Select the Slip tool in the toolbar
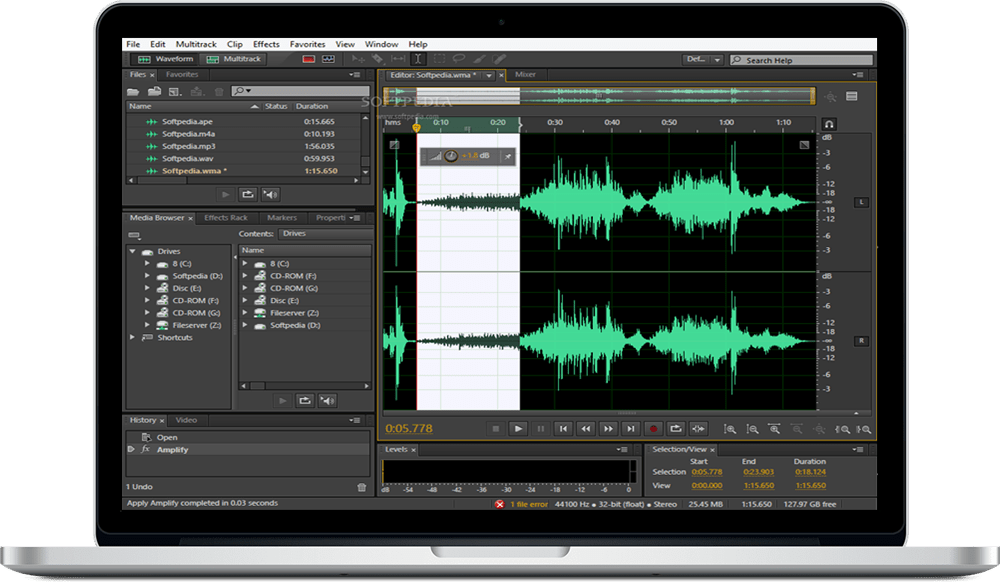The image size is (1000, 582). click(398, 59)
